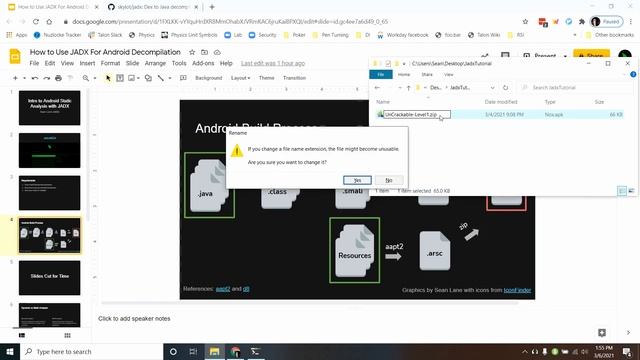
Task: Click the Theme button
Action: click(x=267, y=78)
